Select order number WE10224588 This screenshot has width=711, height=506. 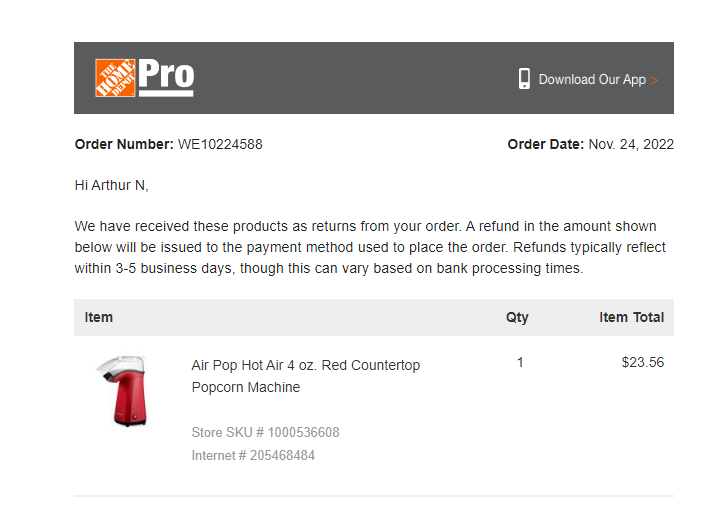click(220, 144)
